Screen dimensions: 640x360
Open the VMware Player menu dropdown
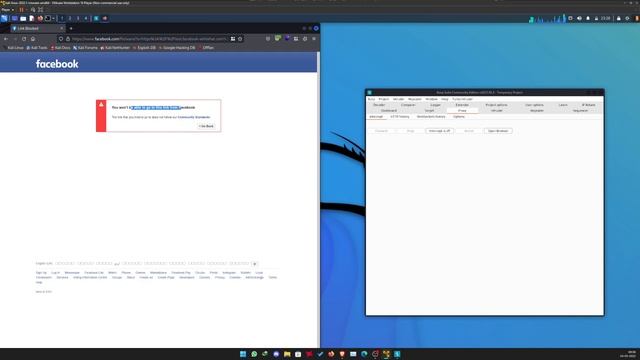click(8, 9)
